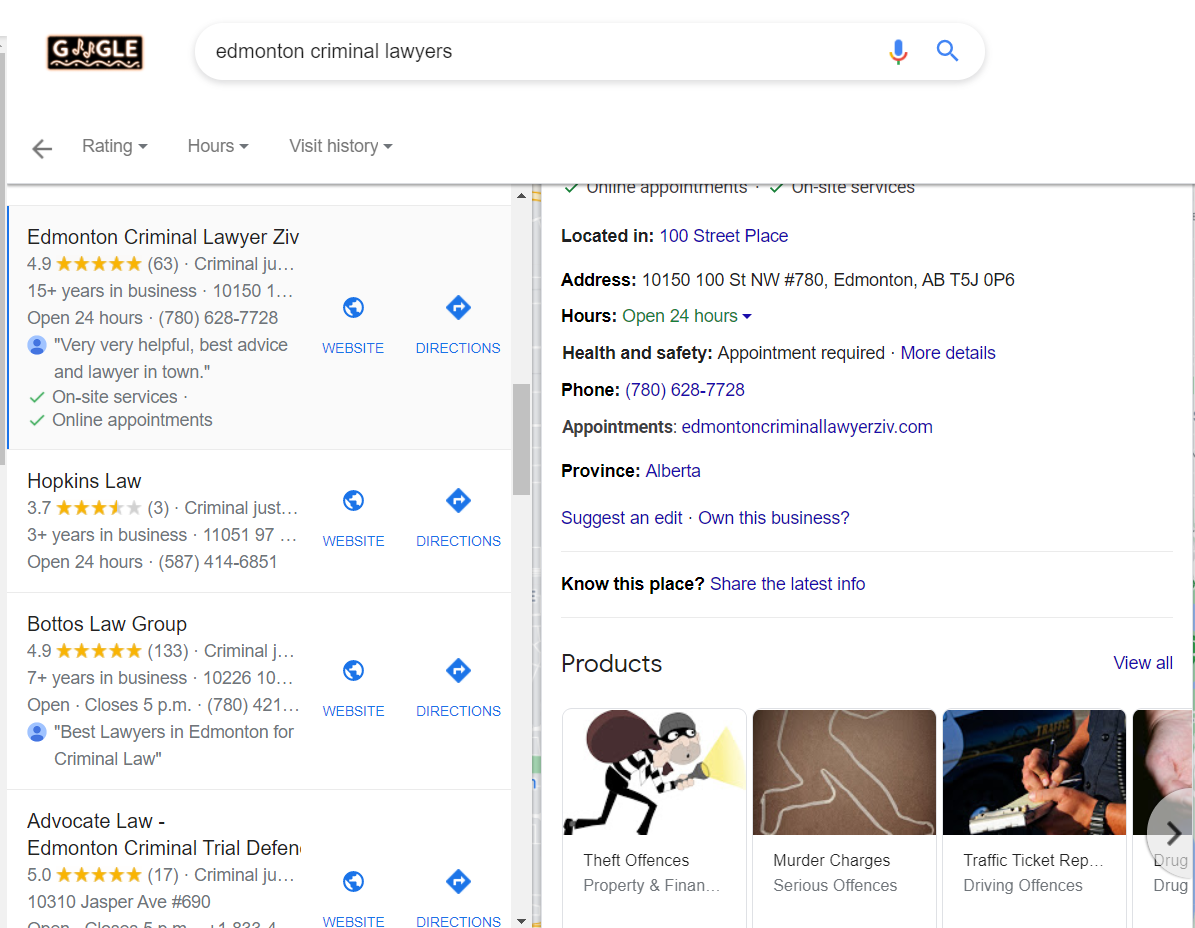Go back using the left arrow
The height and width of the screenshot is (928, 1195).
click(41, 149)
